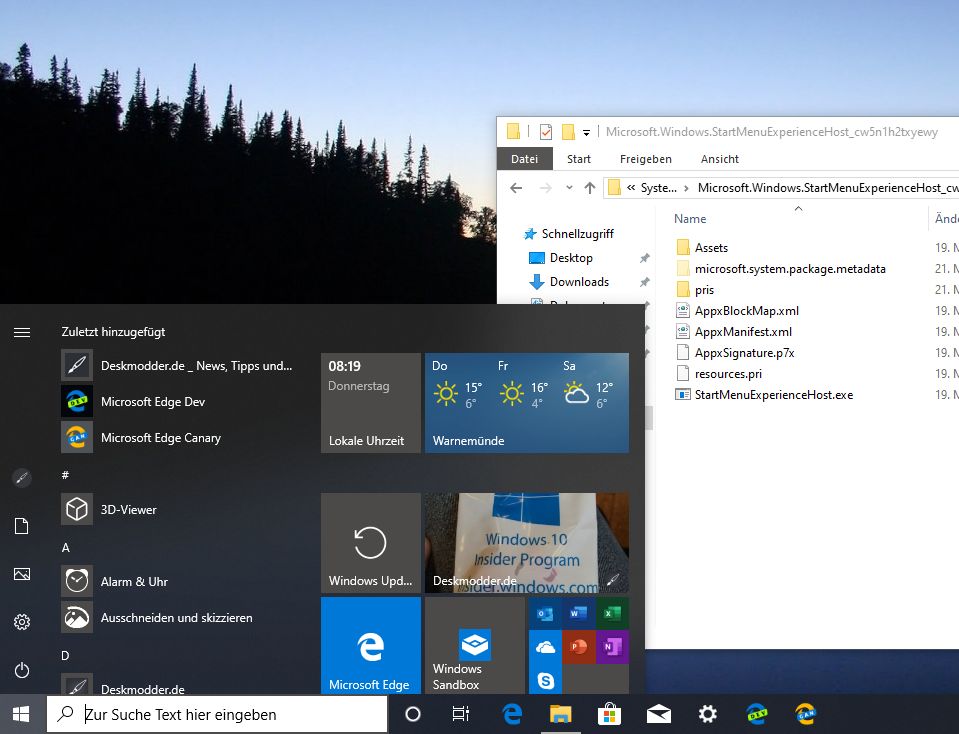Open the Deskmodder.de Insider Program tile

coord(527,543)
